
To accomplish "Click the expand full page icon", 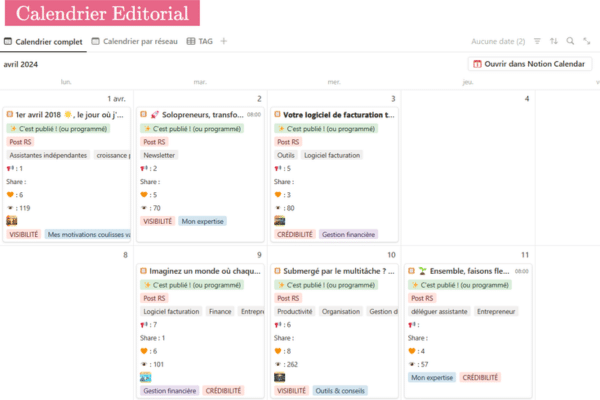I will 587,41.
